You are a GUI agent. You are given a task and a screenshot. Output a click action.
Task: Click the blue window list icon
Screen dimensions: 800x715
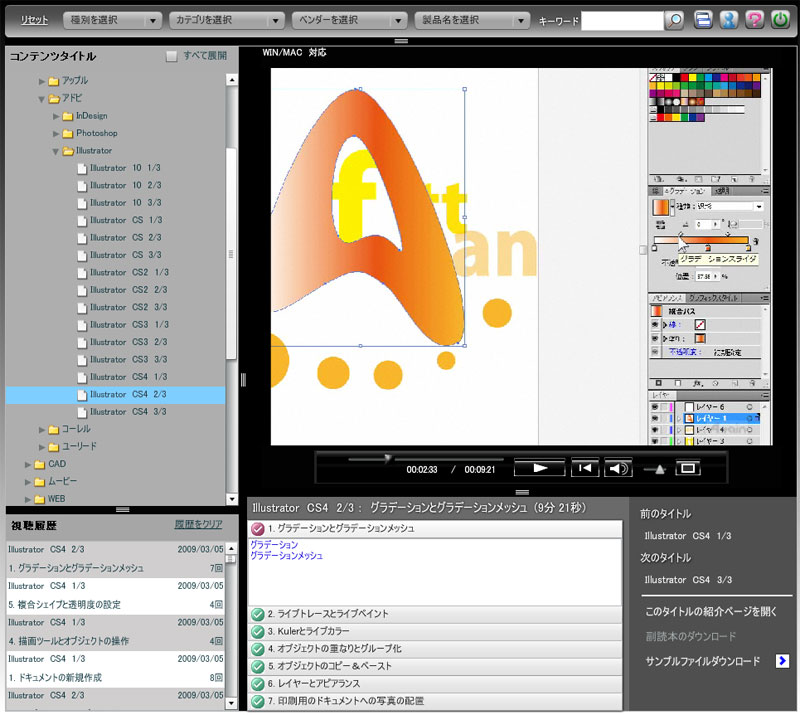705,20
